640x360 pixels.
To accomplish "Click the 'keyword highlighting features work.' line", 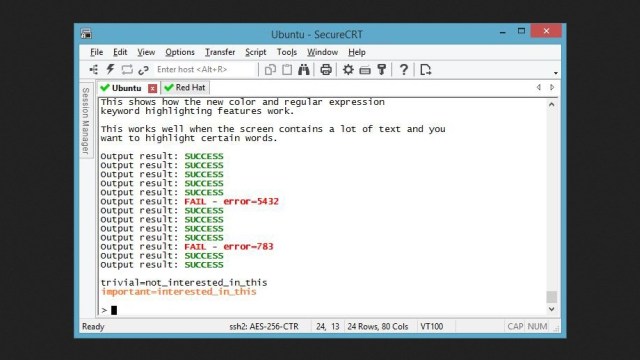I will [x=197, y=111].
